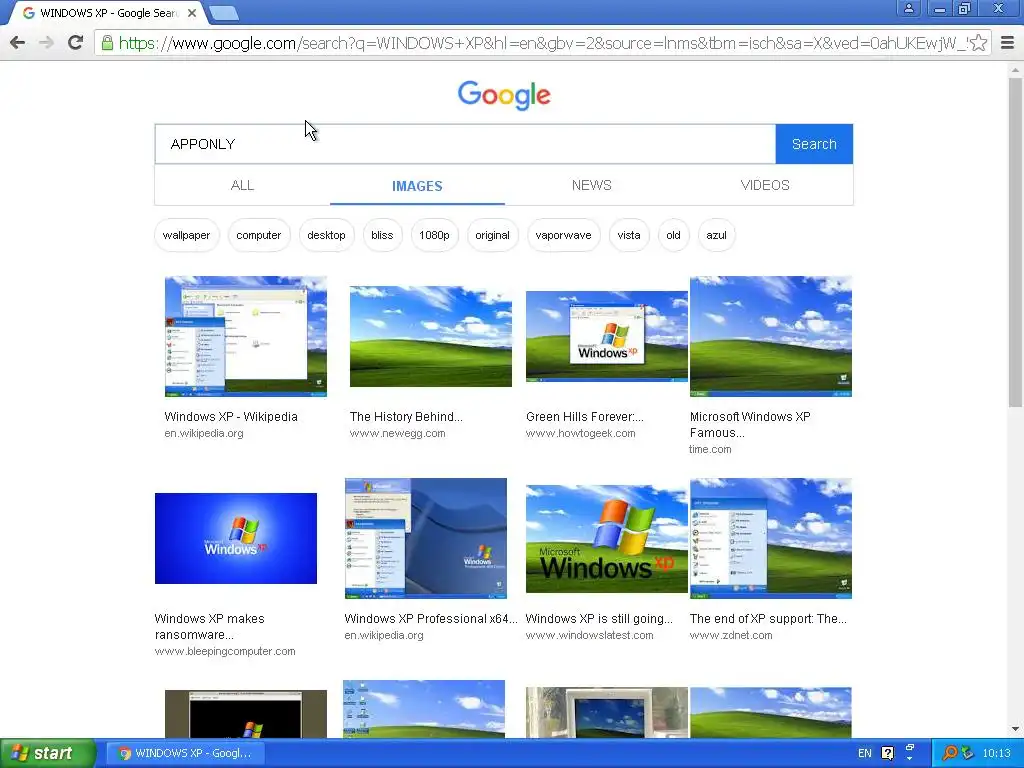This screenshot has height=768, width=1024.
Task: Select the bliss filter chip
Action: (x=382, y=235)
